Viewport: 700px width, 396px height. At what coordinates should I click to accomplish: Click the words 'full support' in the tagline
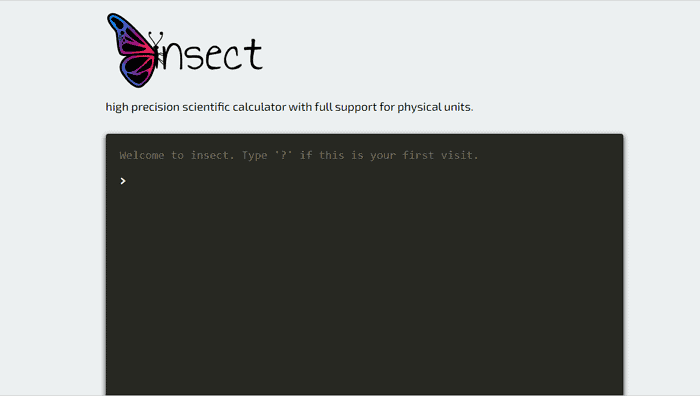(x=346, y=107)
